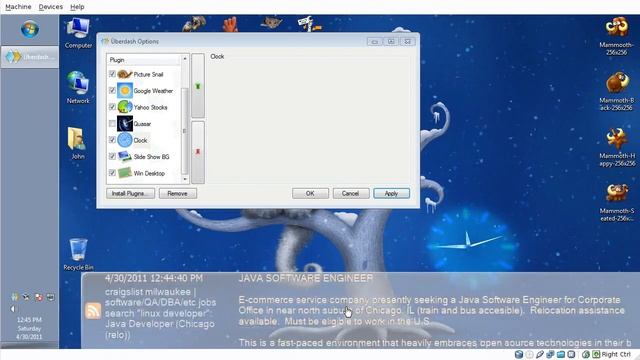Open the Computer desktop icon

(x=78, y=33)
